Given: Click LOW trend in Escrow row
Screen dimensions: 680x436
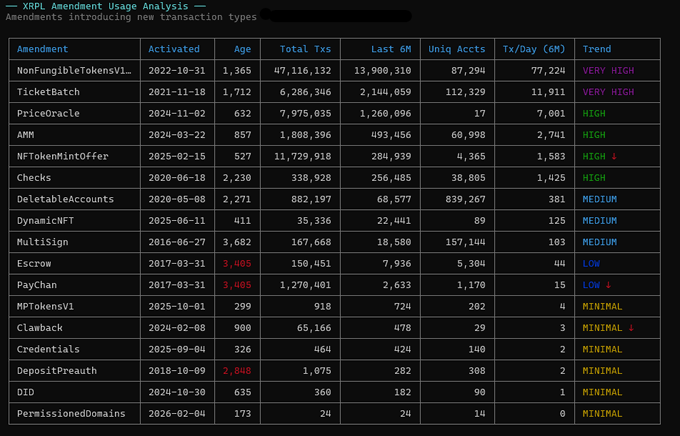Looking at the screenshot, I should point(591,264).
